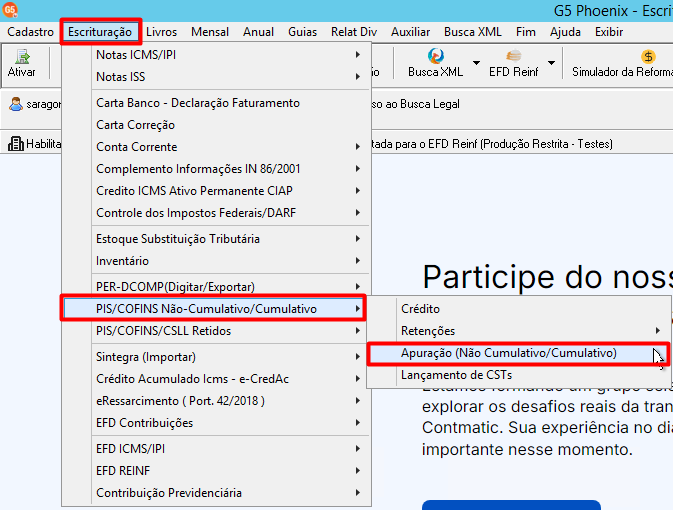This screenshot has width=673, height=510.
Task: Open Simulador da Reforma coin icon
Action: [x=648, y=56]
